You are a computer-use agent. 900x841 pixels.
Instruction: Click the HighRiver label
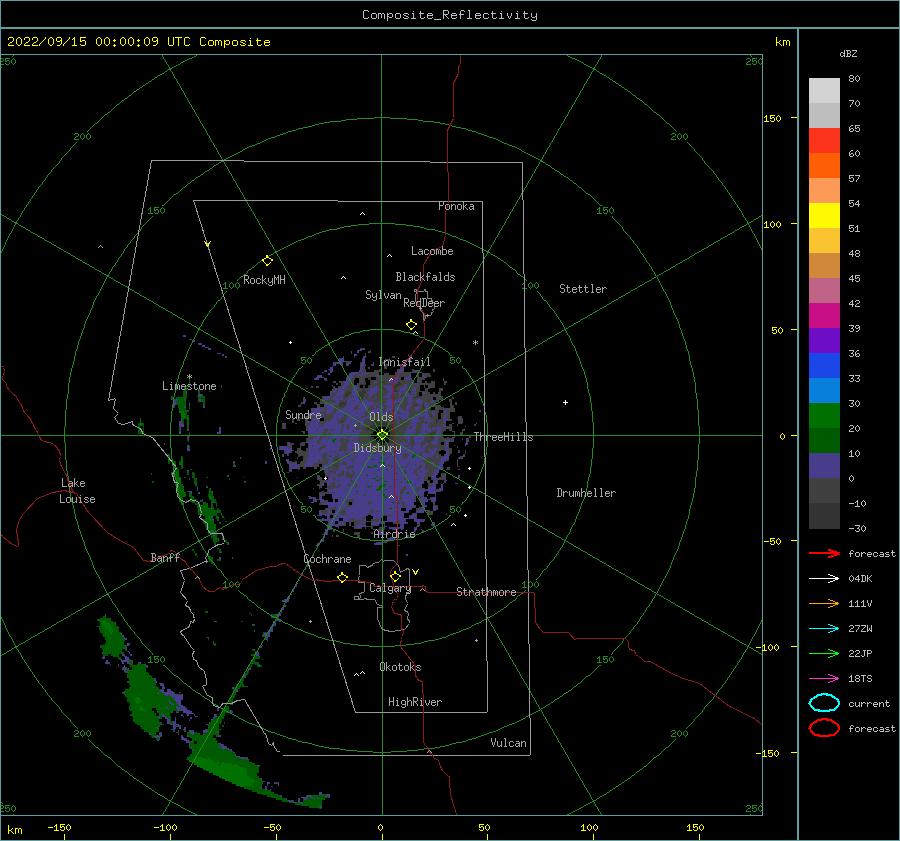(x=415, y=702)
